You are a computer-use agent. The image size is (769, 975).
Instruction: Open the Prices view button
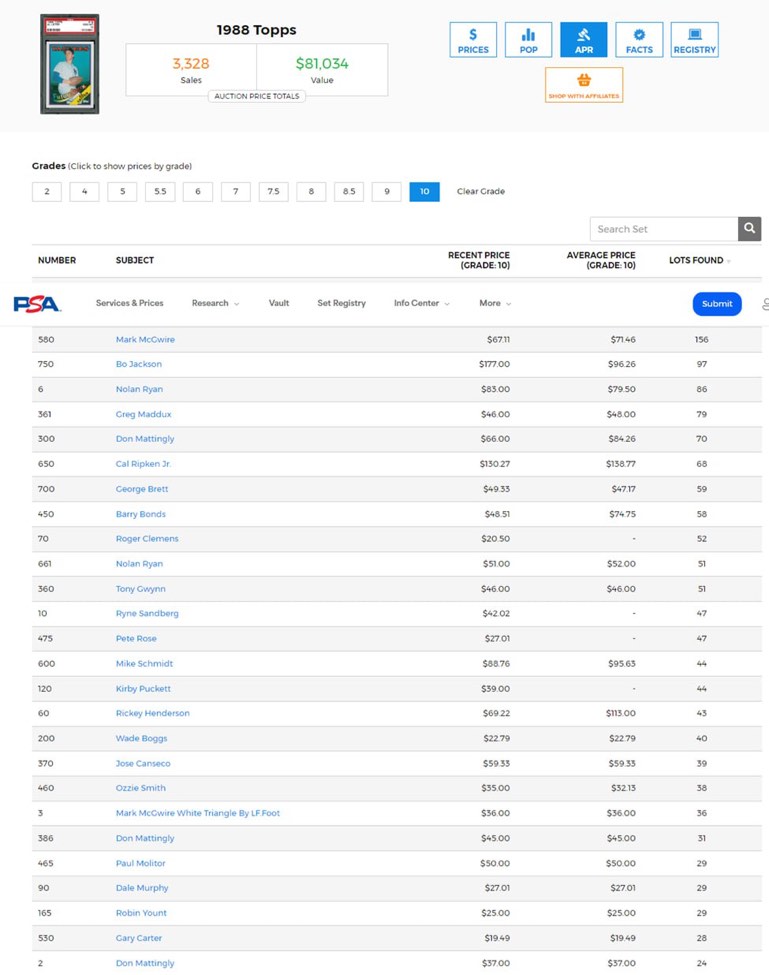[473, 40]
